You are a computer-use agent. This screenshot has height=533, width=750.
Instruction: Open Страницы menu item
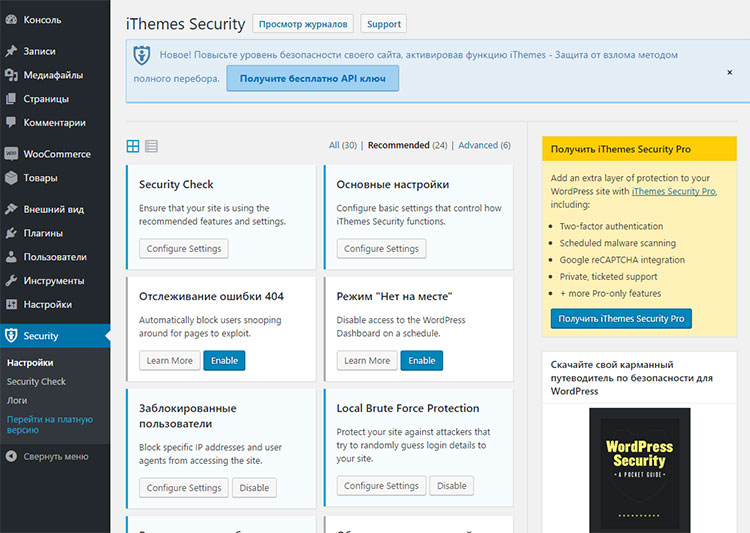[55, 99]
